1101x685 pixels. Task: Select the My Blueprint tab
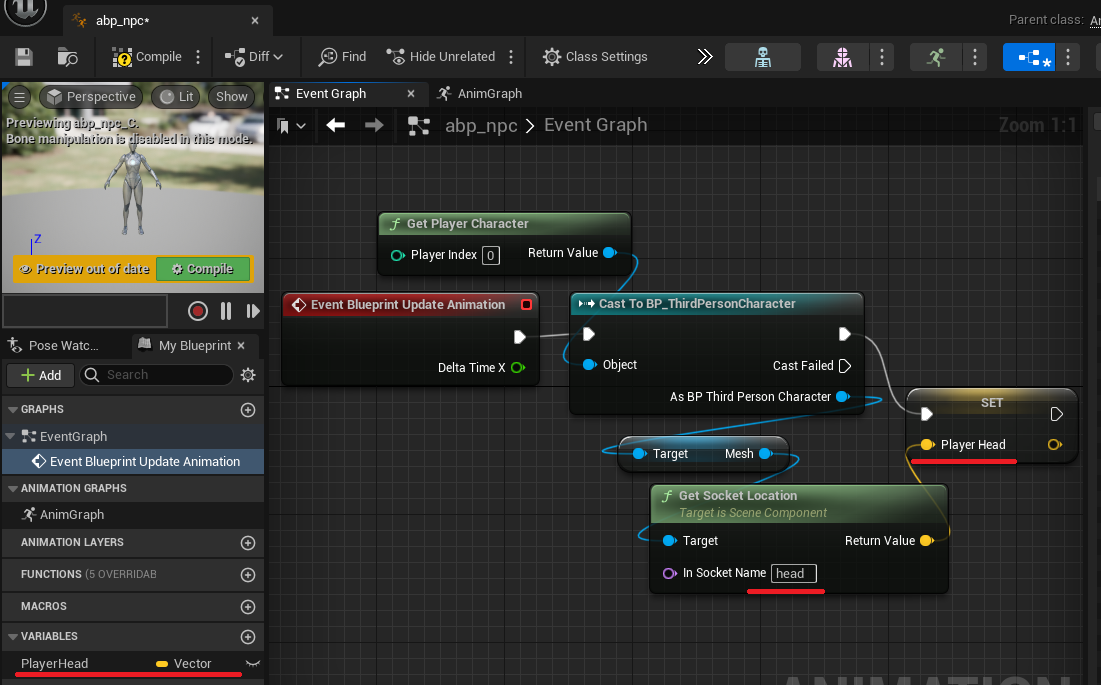point(185,345)
